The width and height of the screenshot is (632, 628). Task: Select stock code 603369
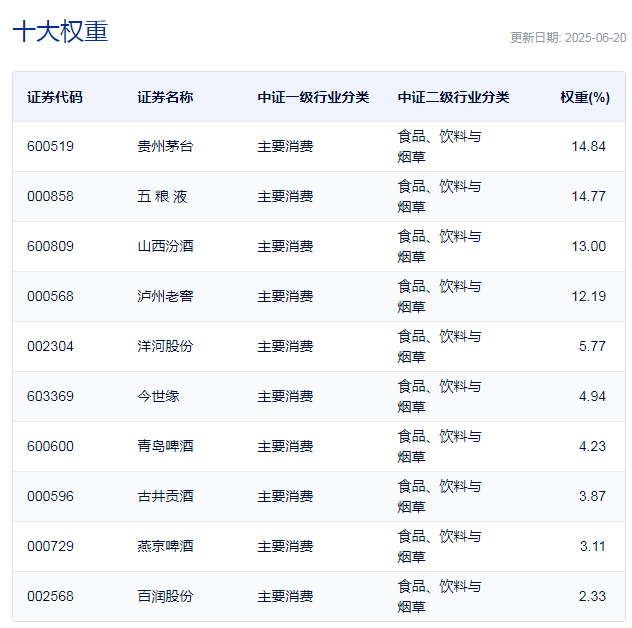click(50, 396)
